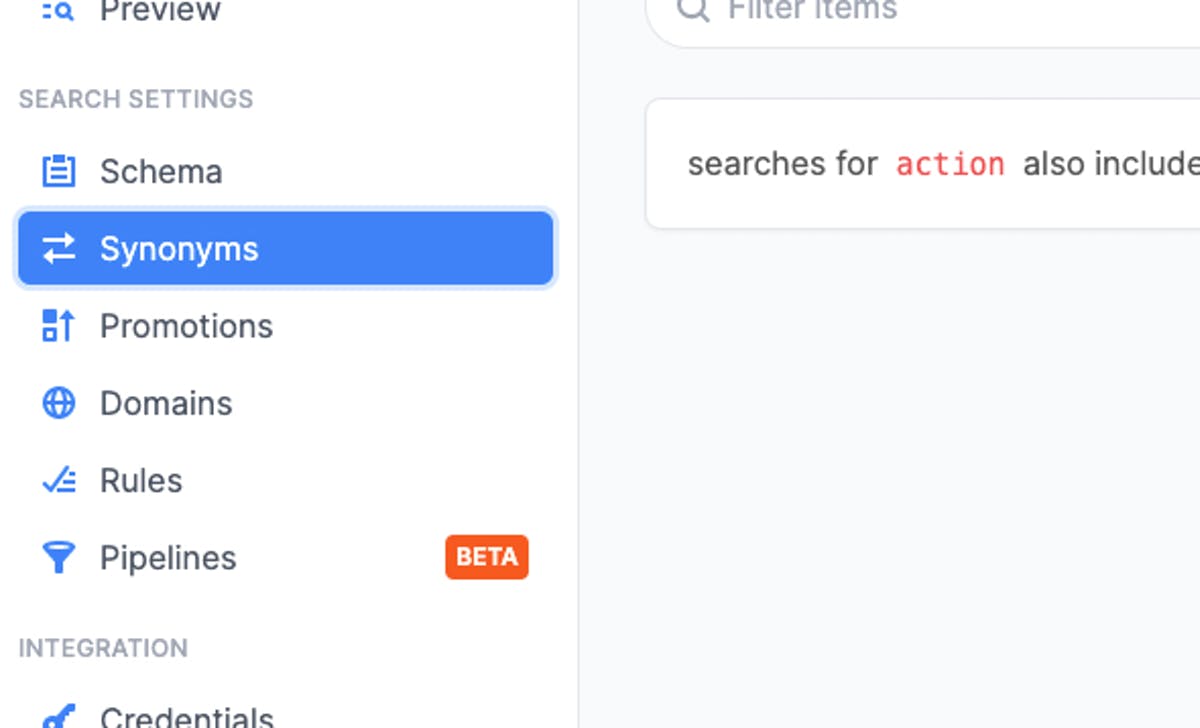This screenshot has width=1200, height=728.
Task: Open Pipelines from the sidebar
Action: [285, 557]
